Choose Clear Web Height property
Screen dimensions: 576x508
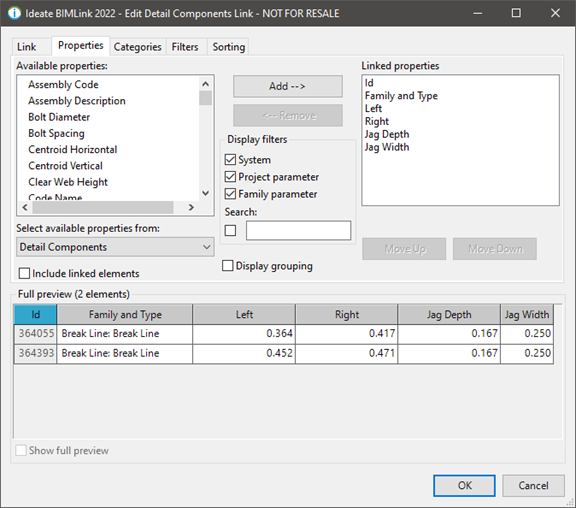pyautogui.click(x=68, y=182)
